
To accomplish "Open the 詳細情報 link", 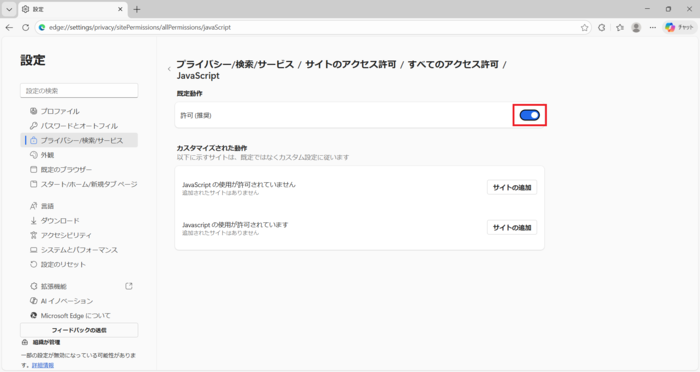I will pyautogui.click(x=42, y=365).
